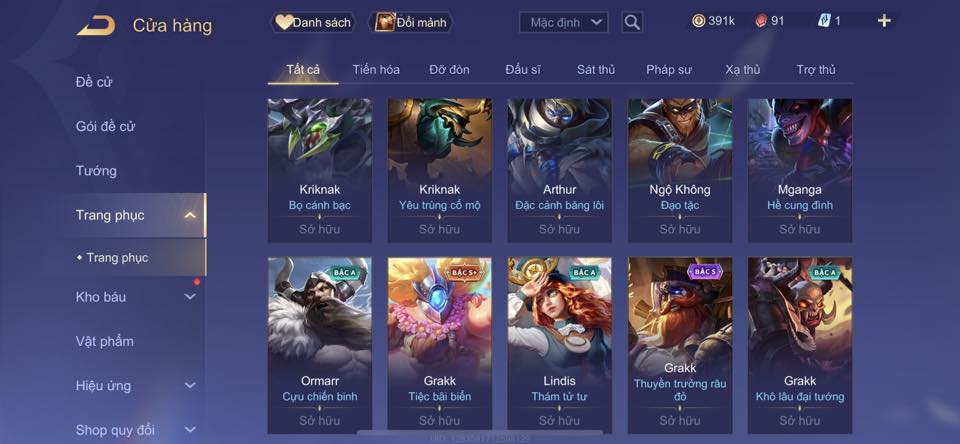Open Tướng in the sidebar

pos(96,171)
